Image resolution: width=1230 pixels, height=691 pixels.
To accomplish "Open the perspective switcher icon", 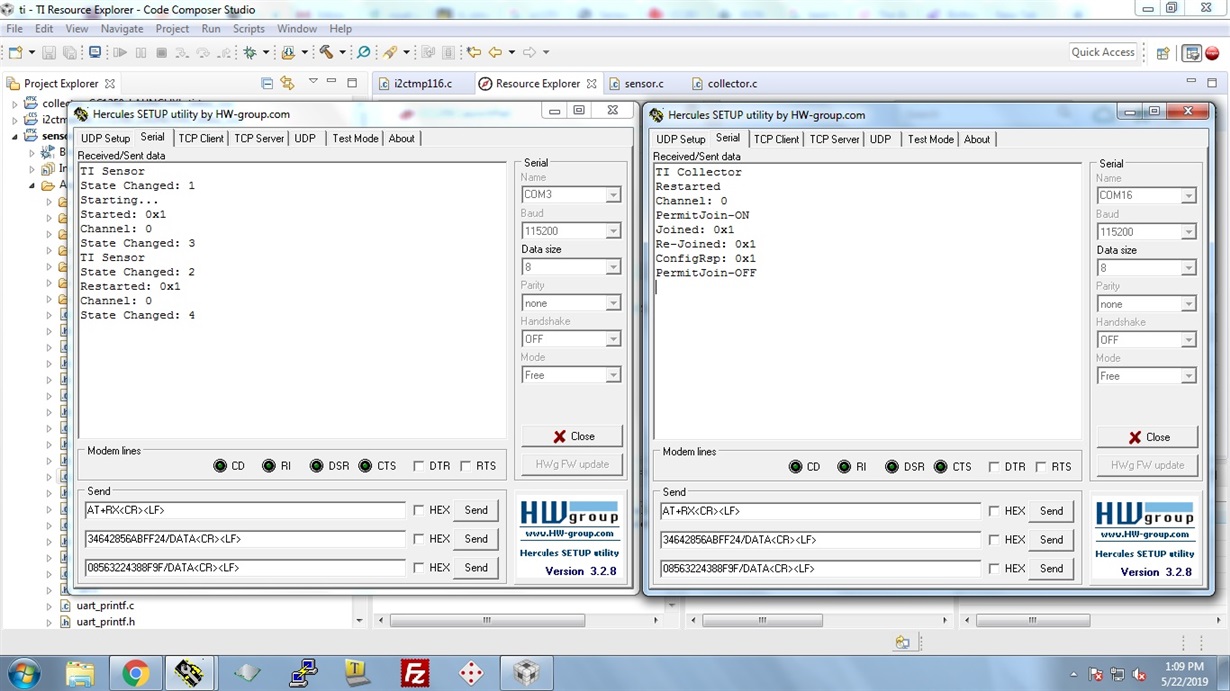I will tap(1163, 53).
